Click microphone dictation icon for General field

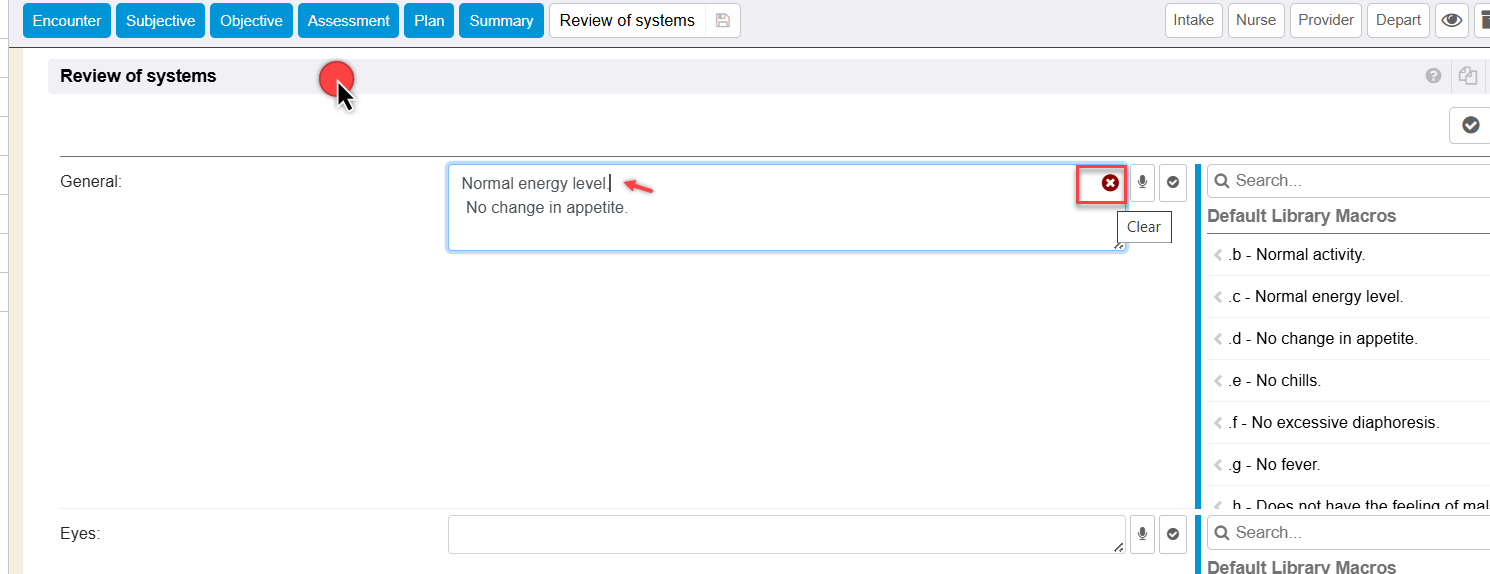[1142, 183]
